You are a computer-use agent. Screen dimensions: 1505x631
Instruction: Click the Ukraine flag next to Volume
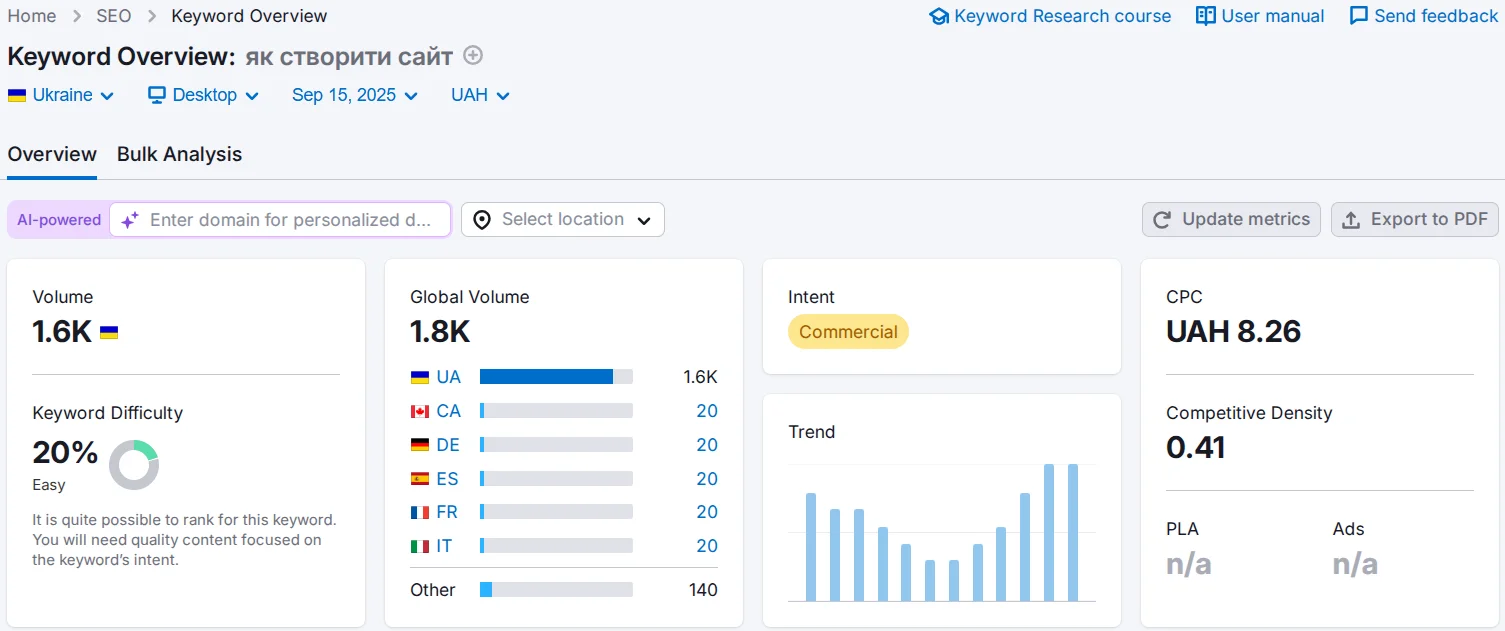click(109, 332)
